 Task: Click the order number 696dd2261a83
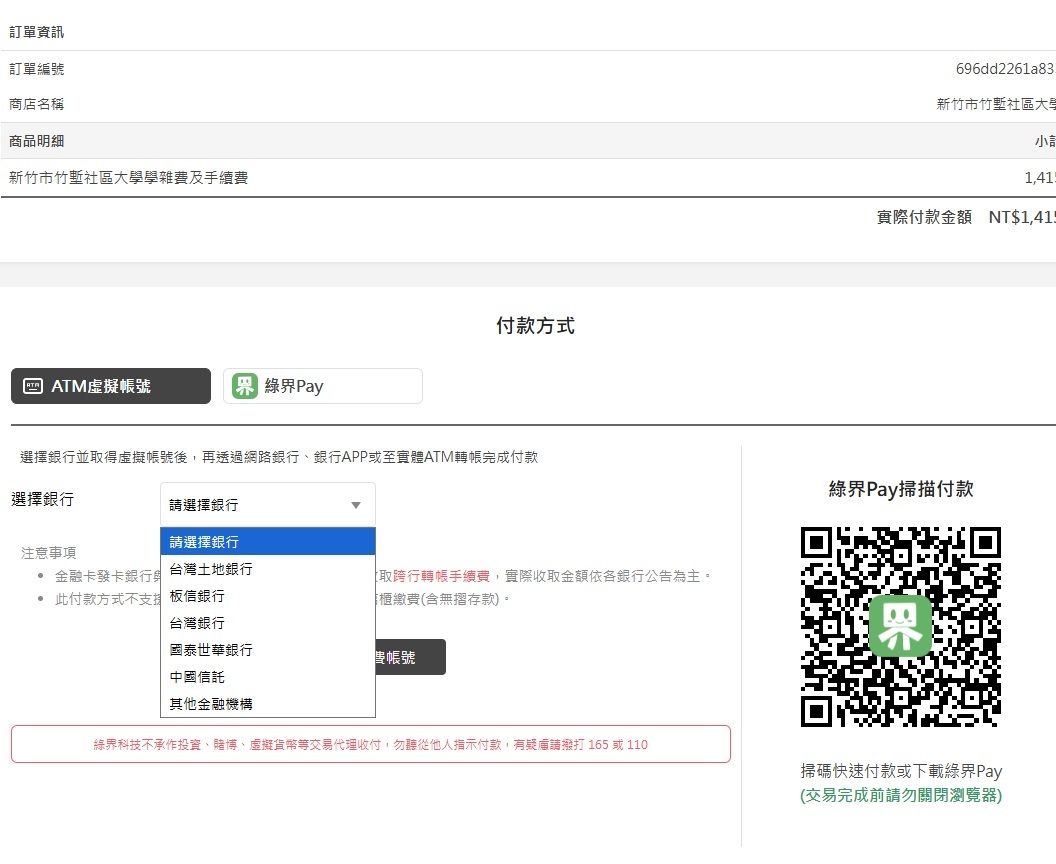point(1004,69)
